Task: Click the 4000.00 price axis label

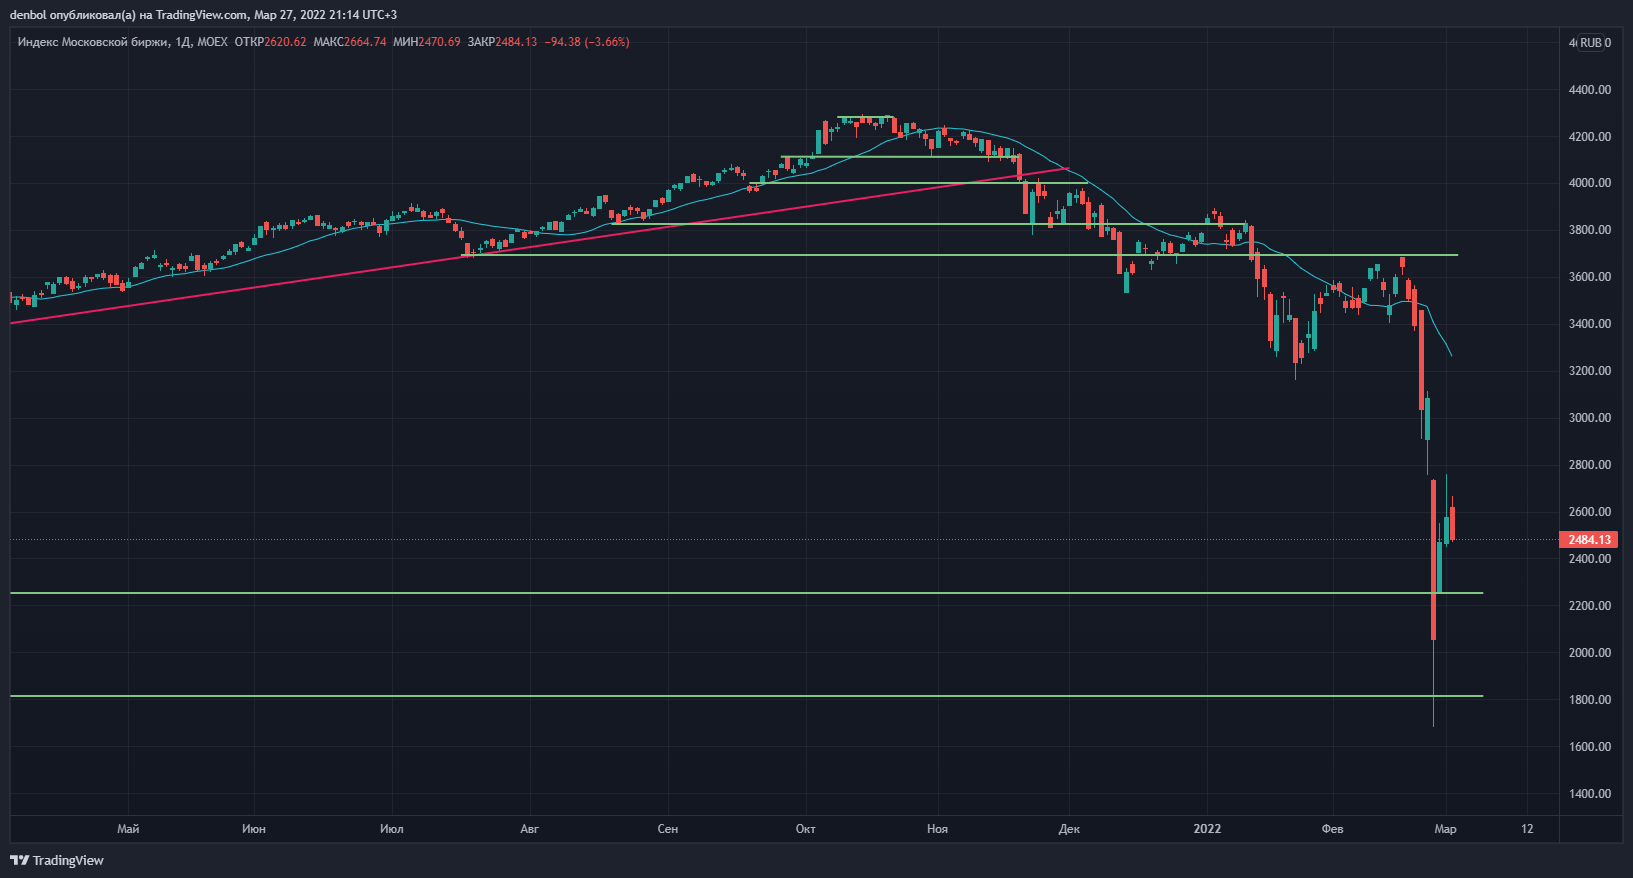Action: pyautogui.click(x=1590, y=183)
